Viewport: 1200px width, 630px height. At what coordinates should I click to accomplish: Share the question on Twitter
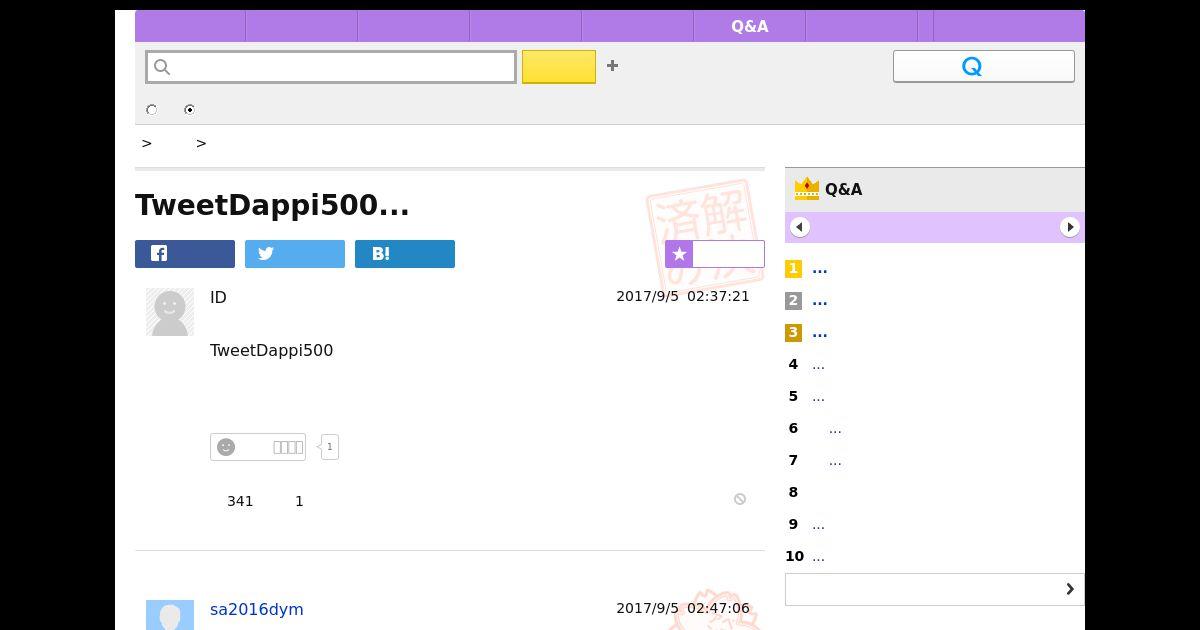tap(295, 254)
